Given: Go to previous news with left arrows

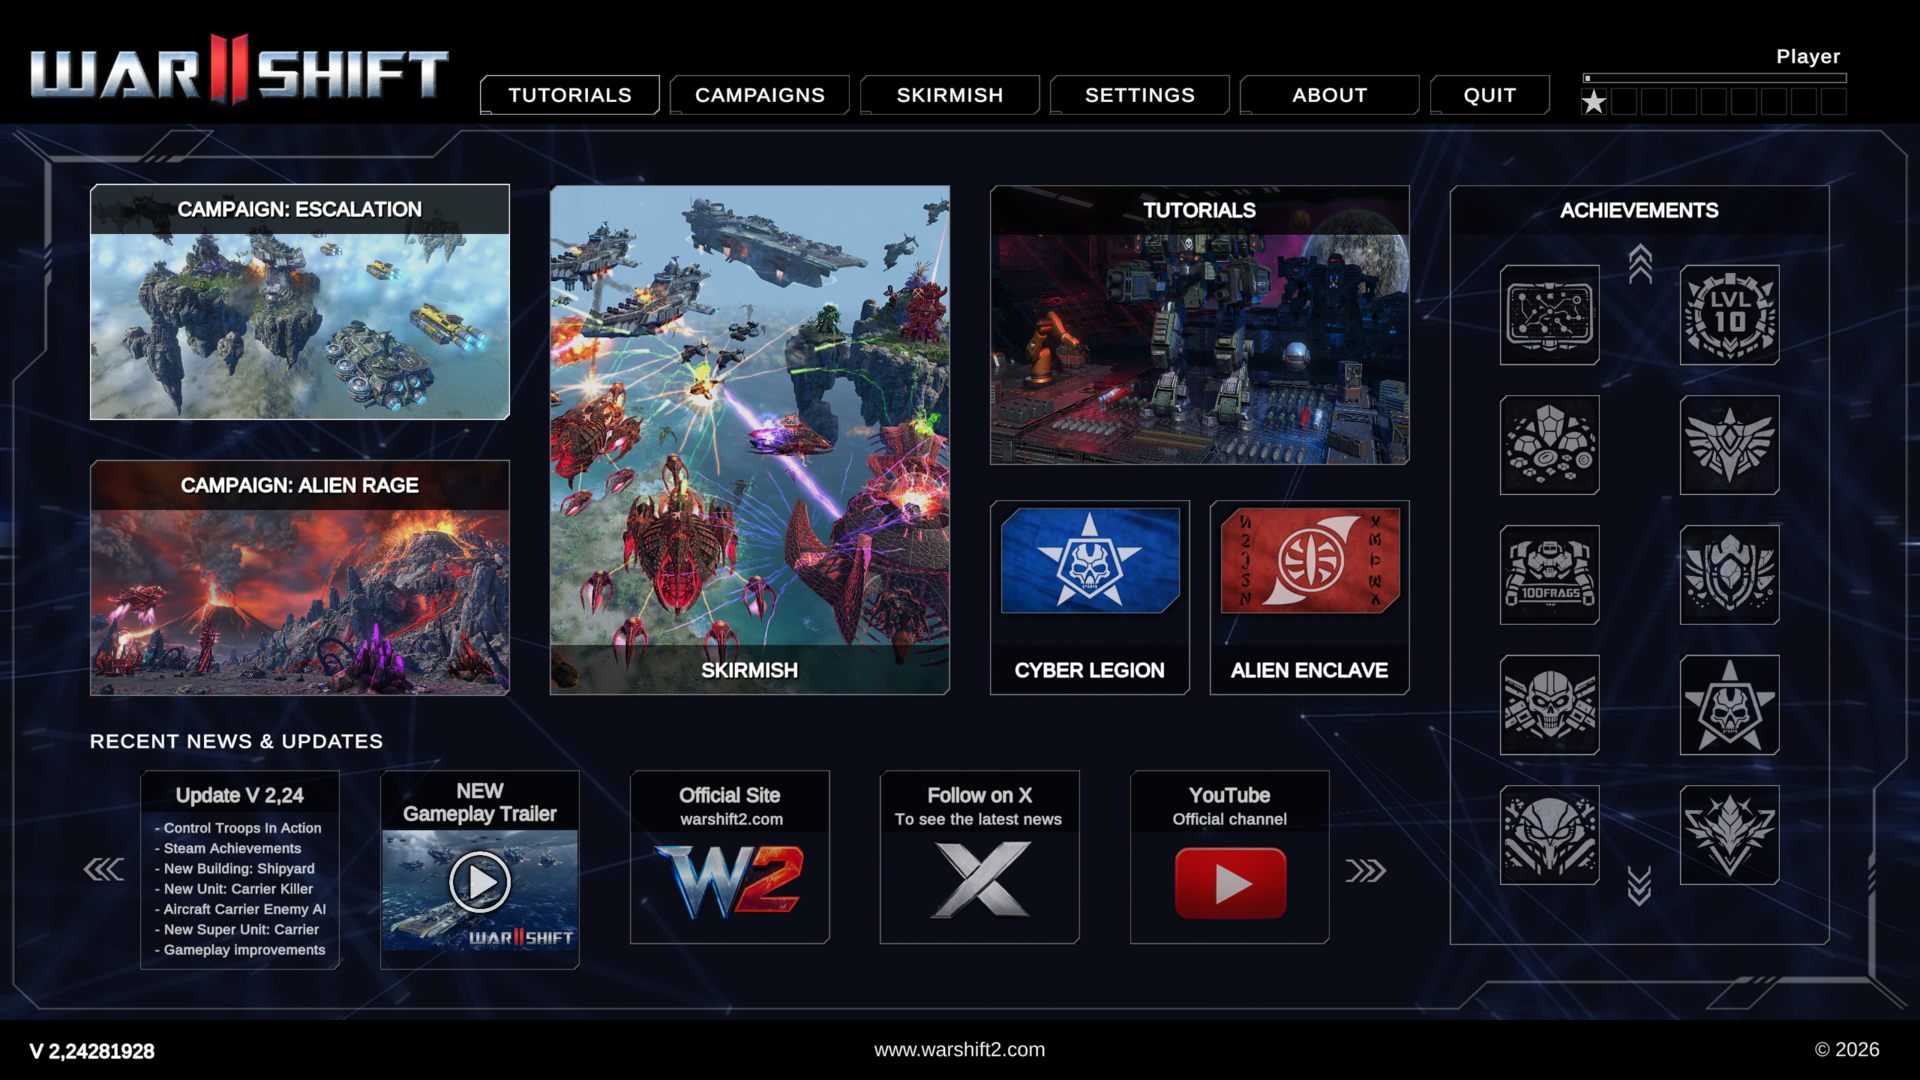Looking at the screenshot, I should [104, 869].
